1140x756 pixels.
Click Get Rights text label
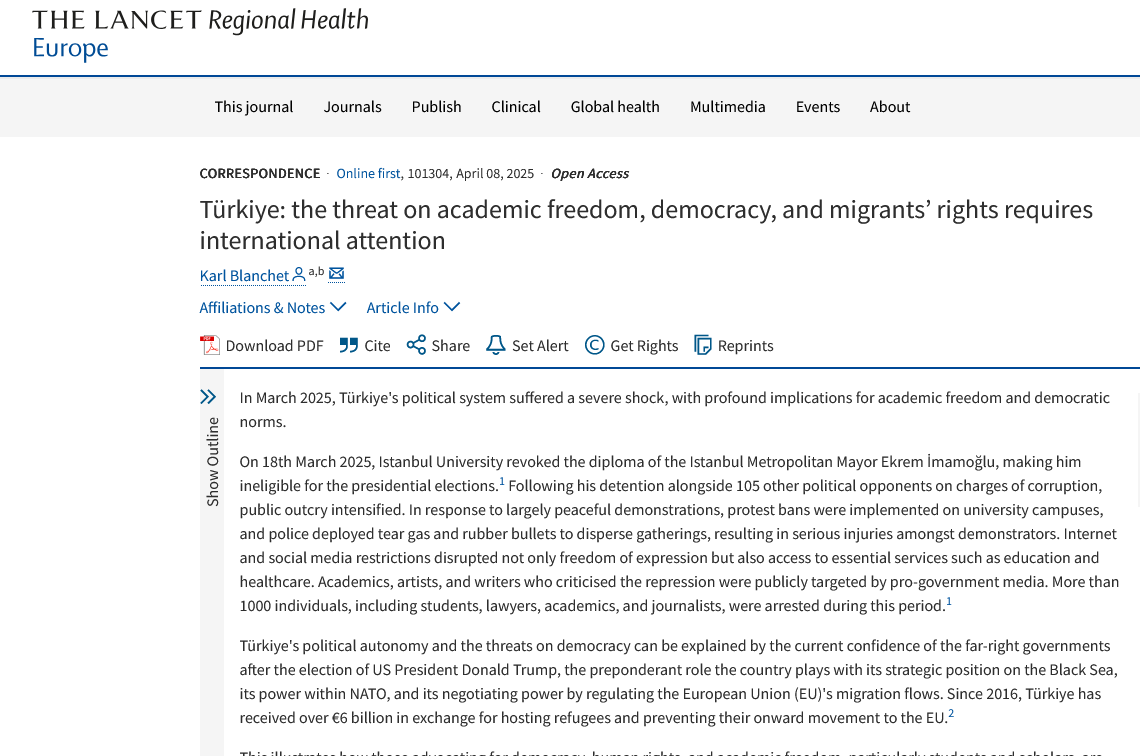(x=644, y=346)
